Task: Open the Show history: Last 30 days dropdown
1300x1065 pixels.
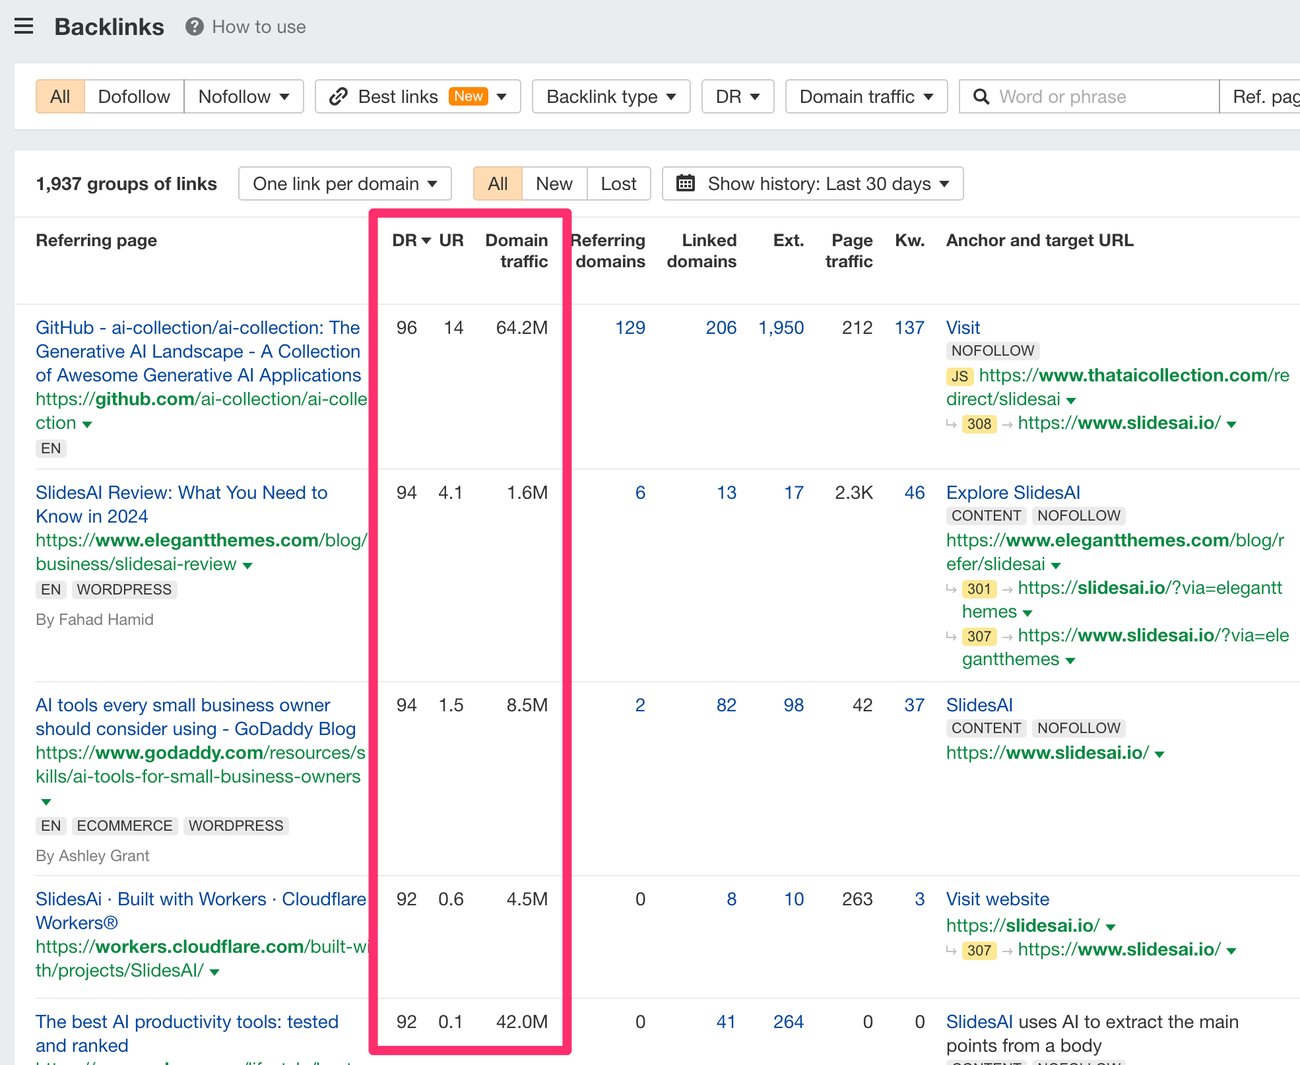Action: 813,184
